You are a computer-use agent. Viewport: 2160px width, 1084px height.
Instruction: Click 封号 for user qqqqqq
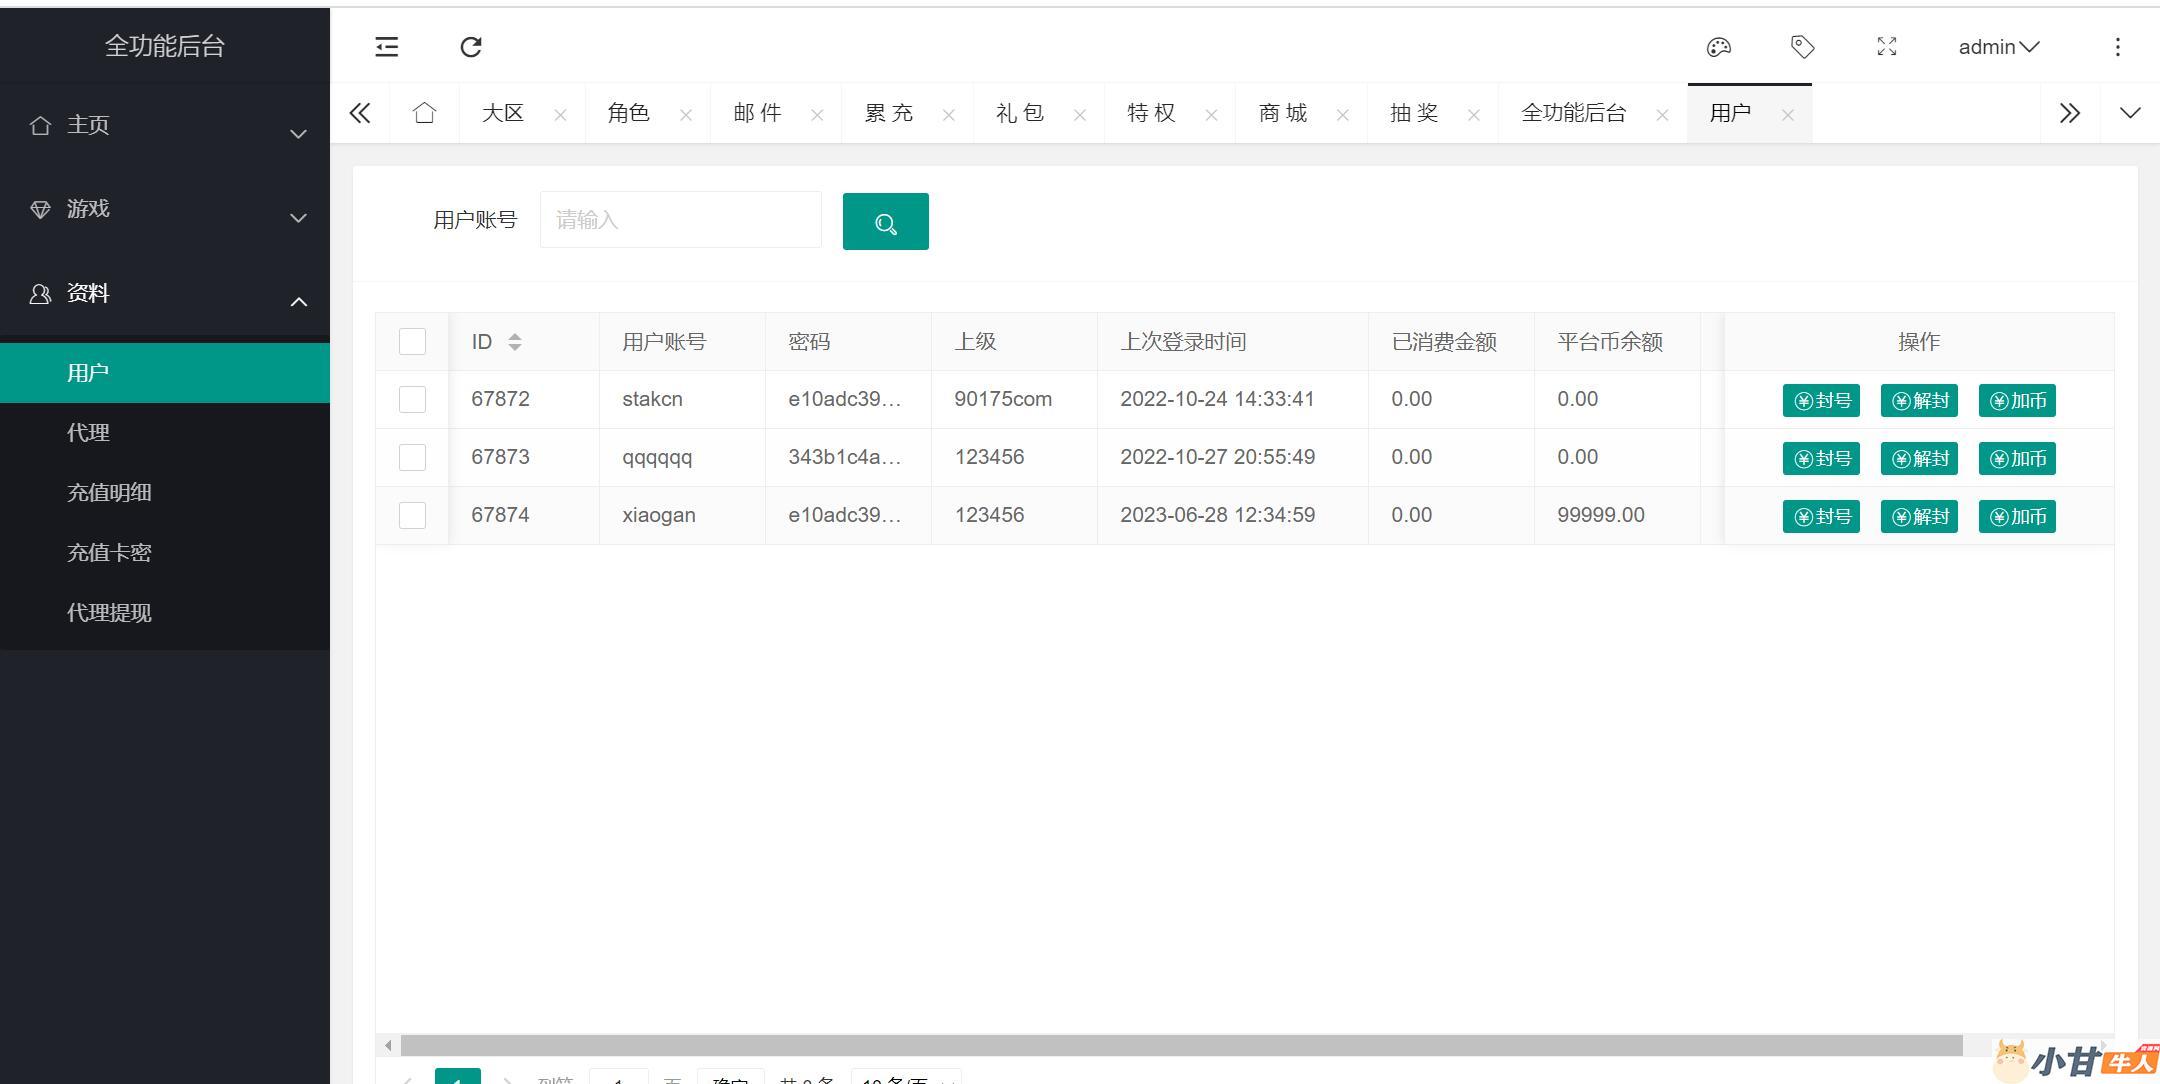[x=1820, y=459]
